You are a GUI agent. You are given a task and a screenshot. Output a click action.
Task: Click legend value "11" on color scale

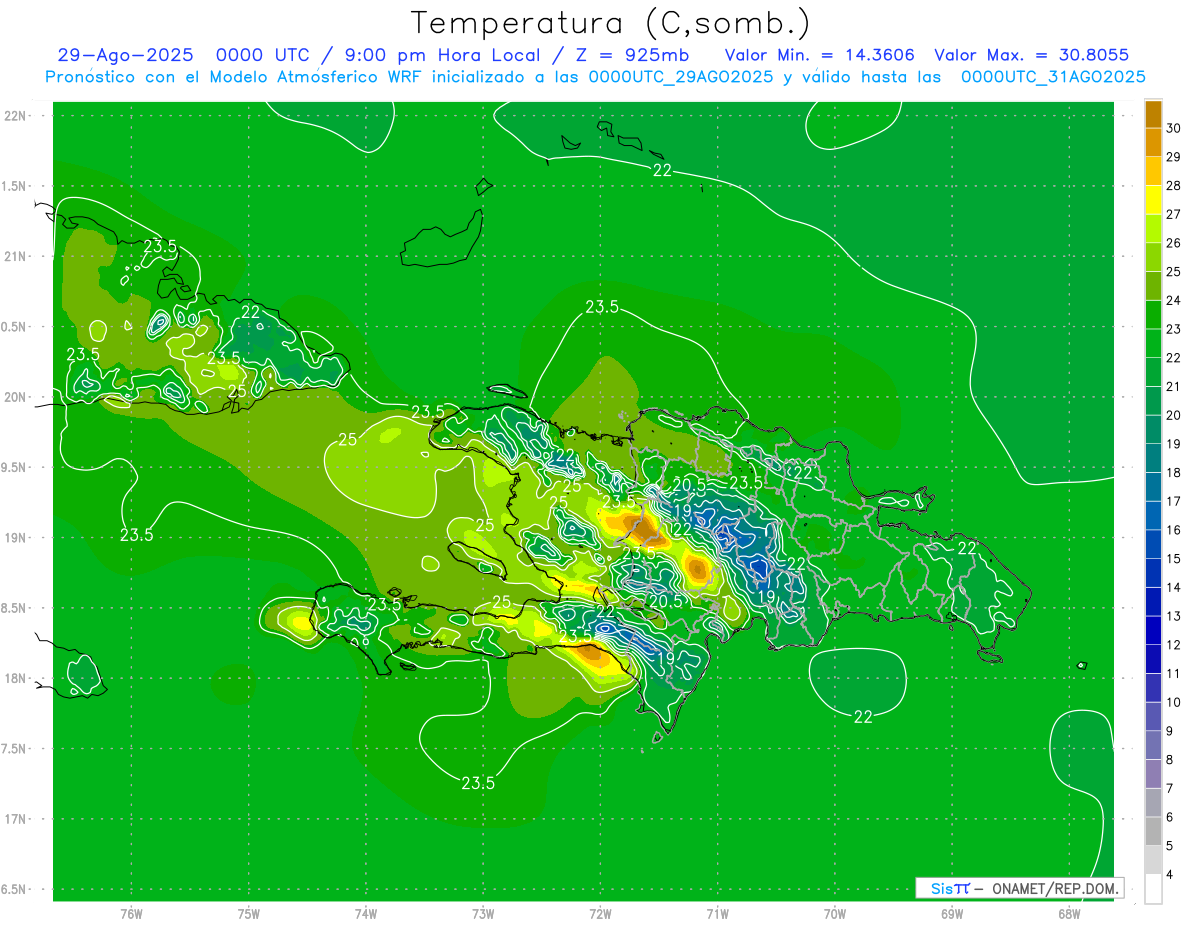click(1174, 673)
